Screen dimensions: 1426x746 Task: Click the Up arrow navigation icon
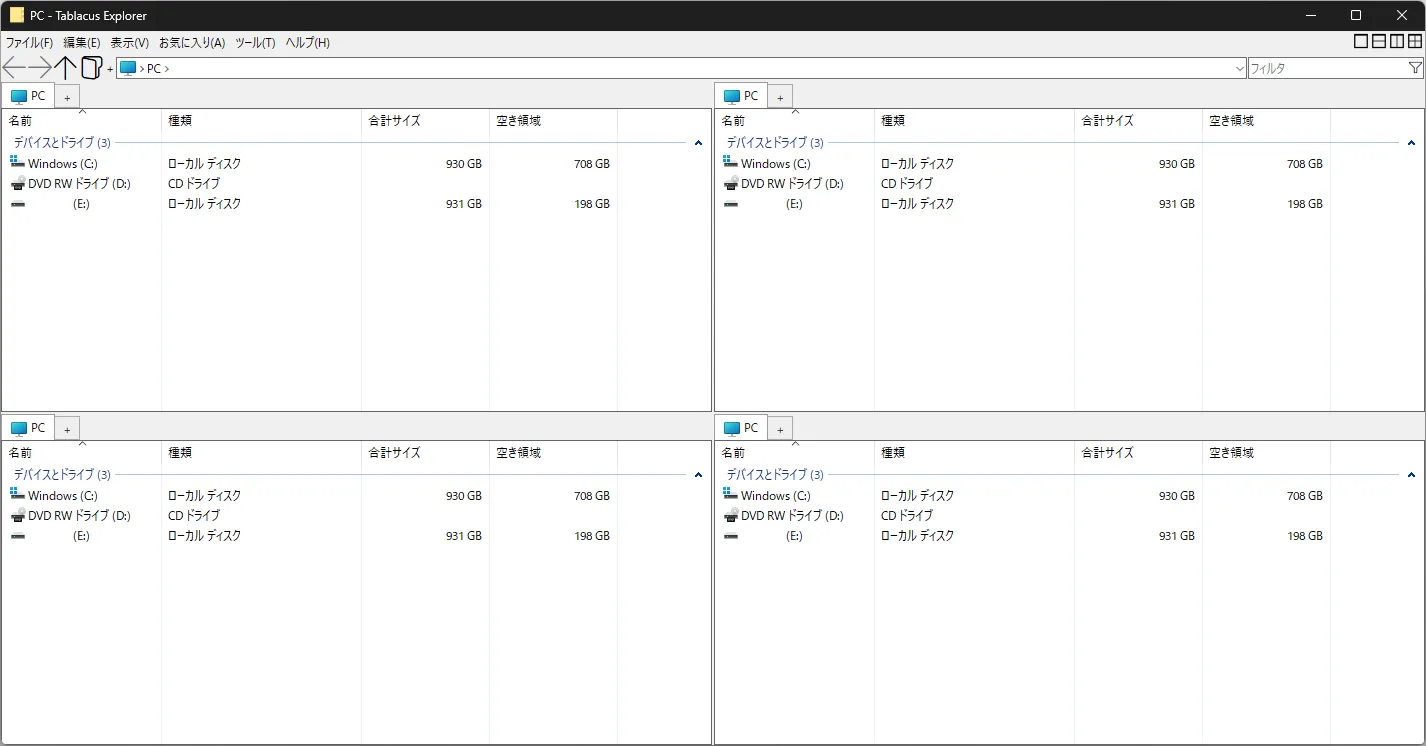65,68
